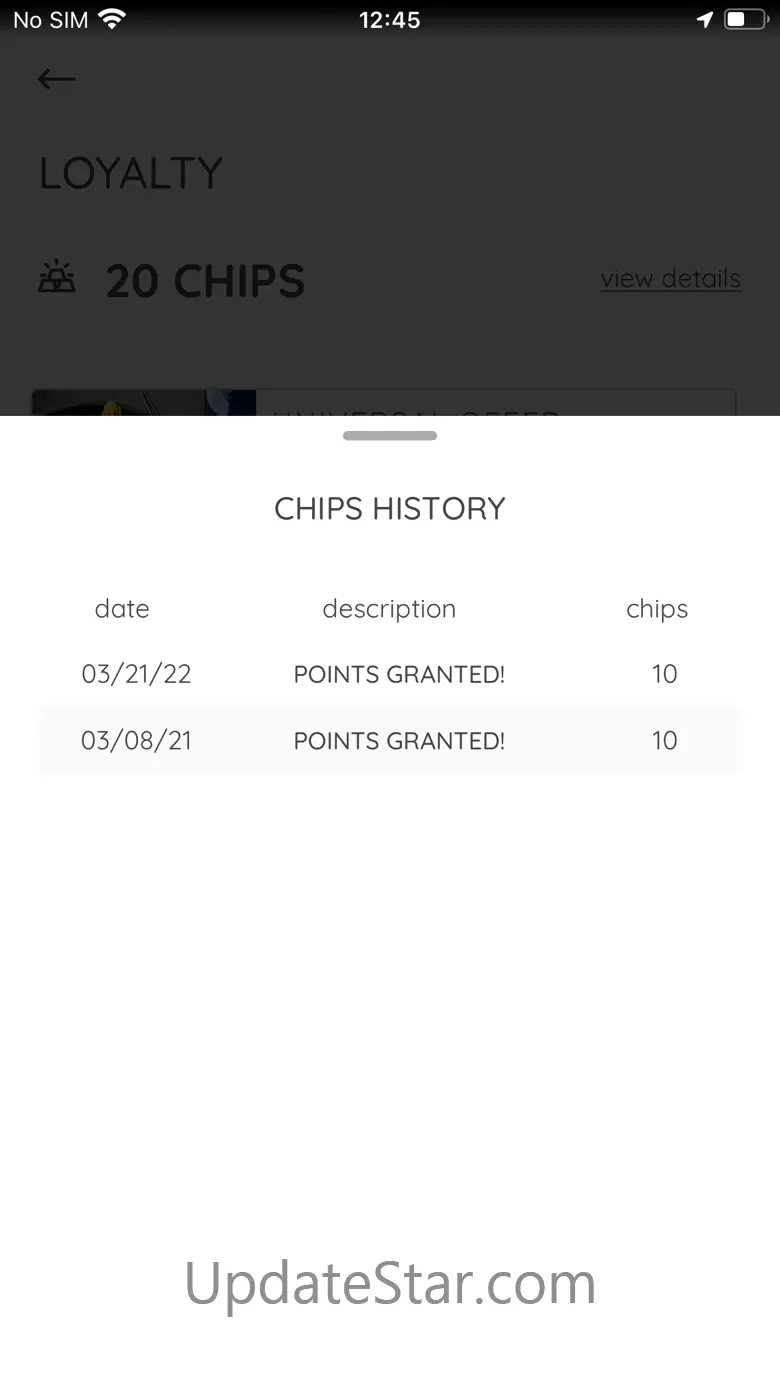
Task: Tap the Wi-Fi status icon
Action: (112, 19)
